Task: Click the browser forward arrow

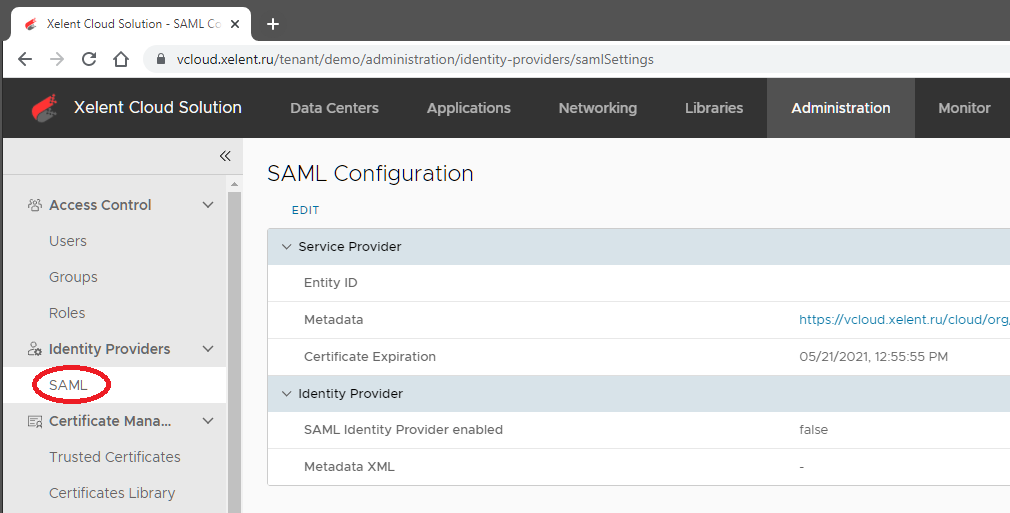Action: click(57, 59)
